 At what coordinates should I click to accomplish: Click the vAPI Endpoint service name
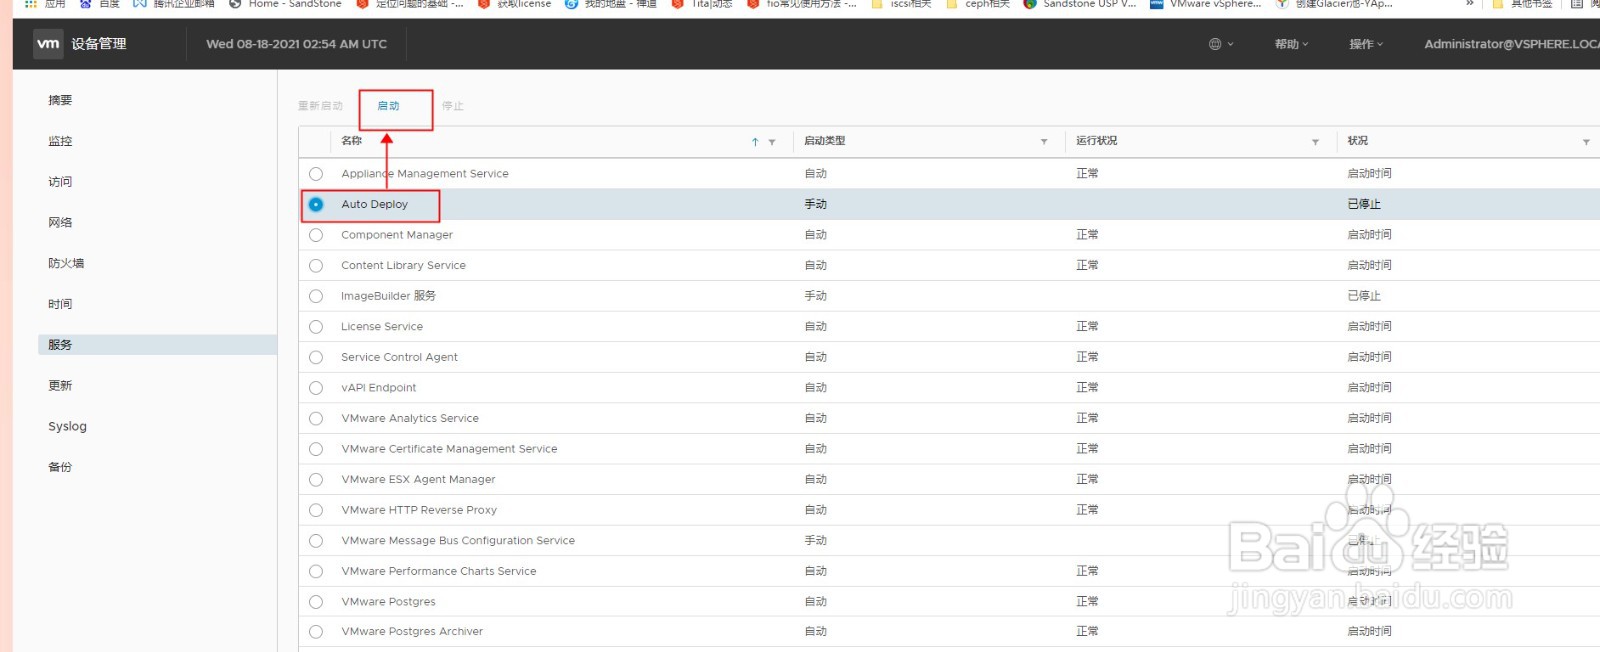(379, 388)
